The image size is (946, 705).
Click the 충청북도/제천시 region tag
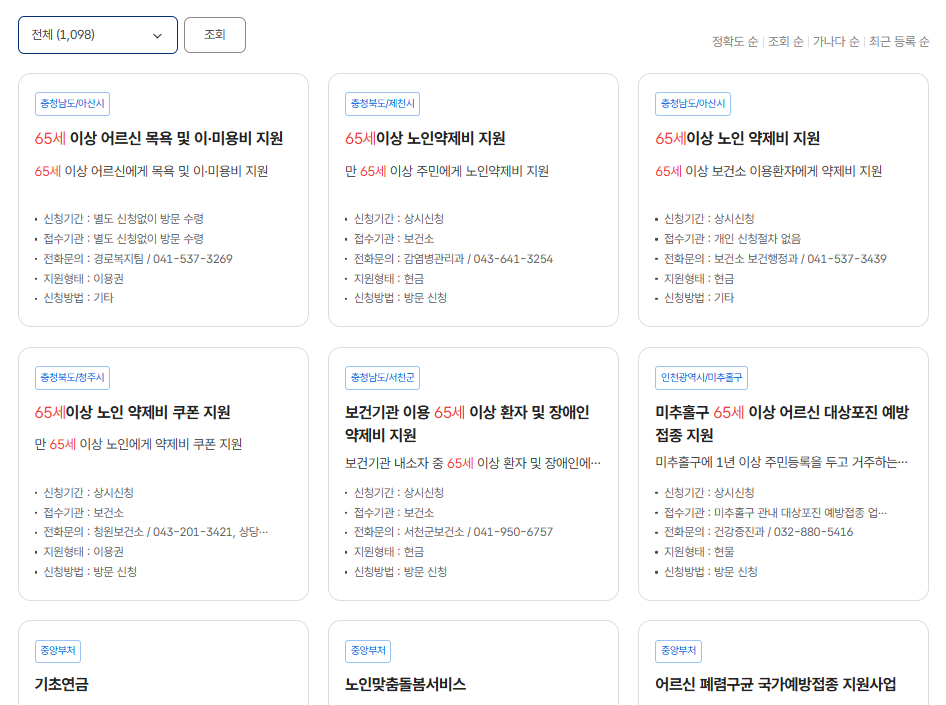coord(383,104)
